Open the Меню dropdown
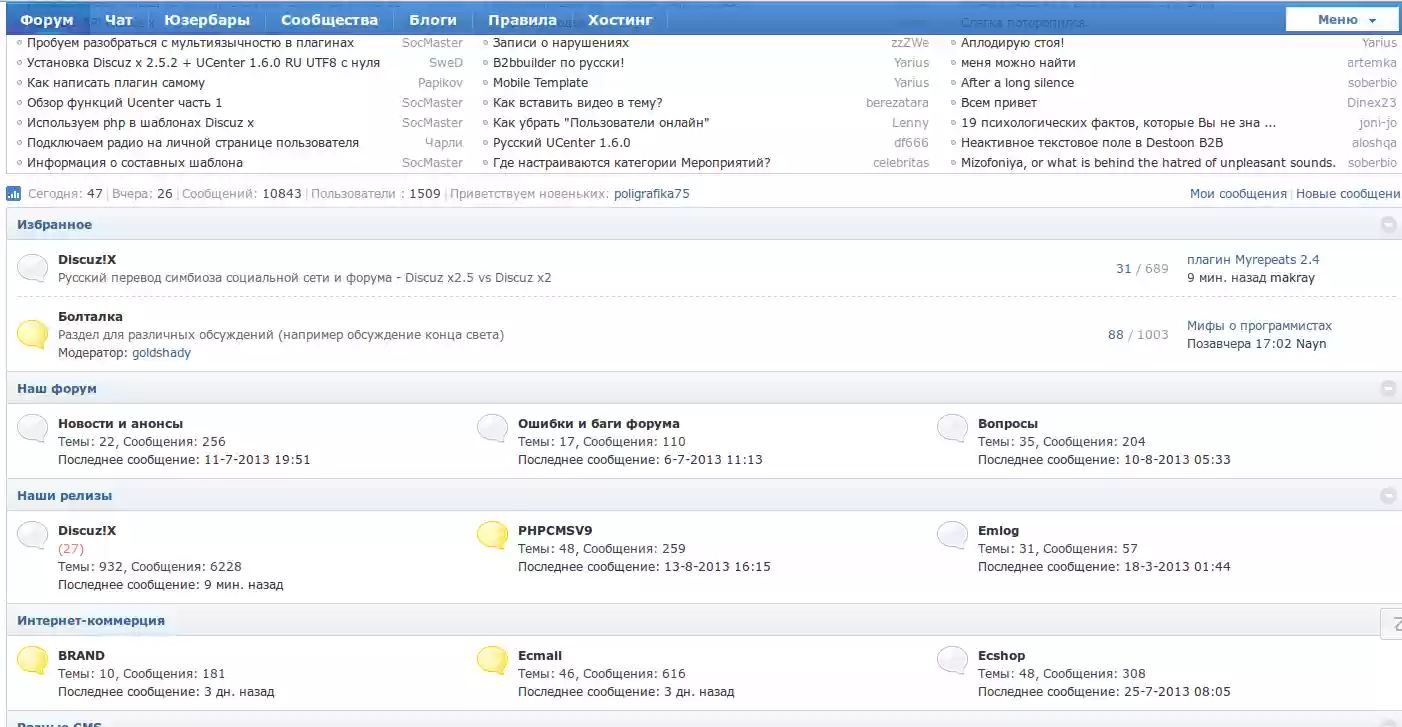 (x=1342, y=17)
